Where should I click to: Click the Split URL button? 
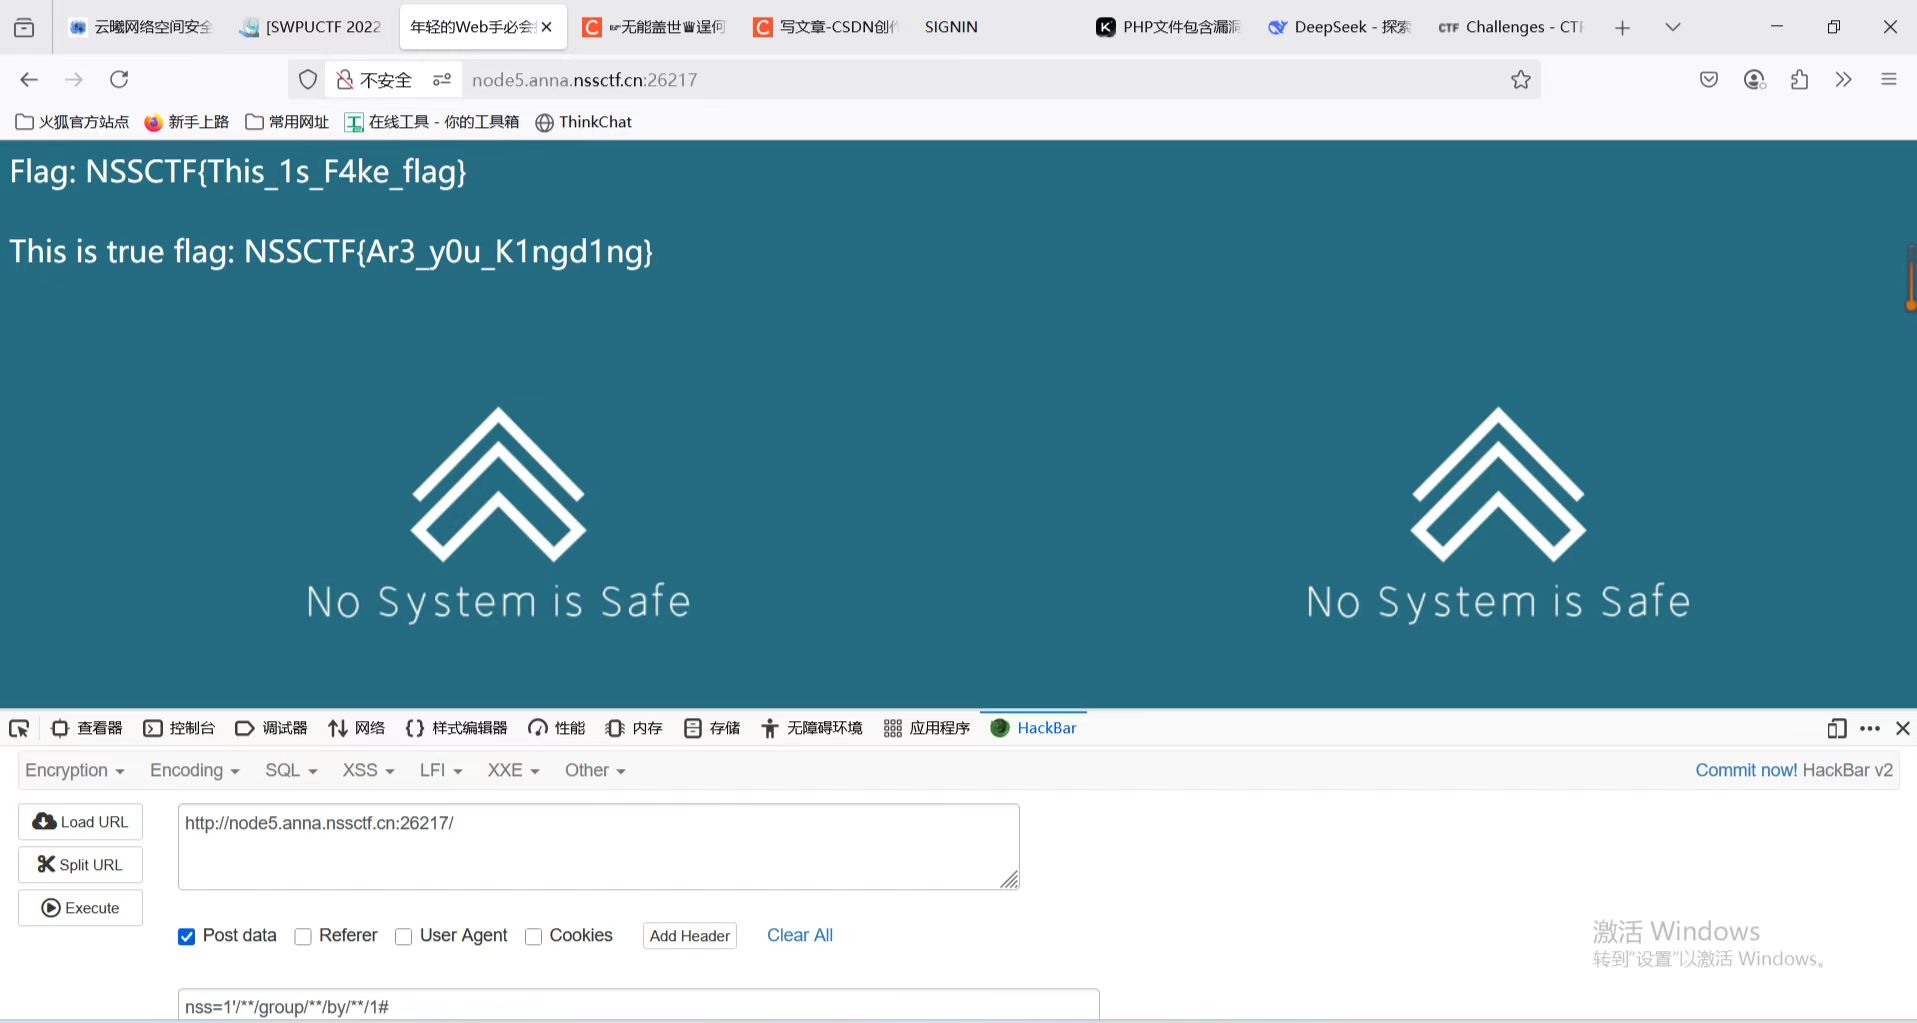point(80,865)
